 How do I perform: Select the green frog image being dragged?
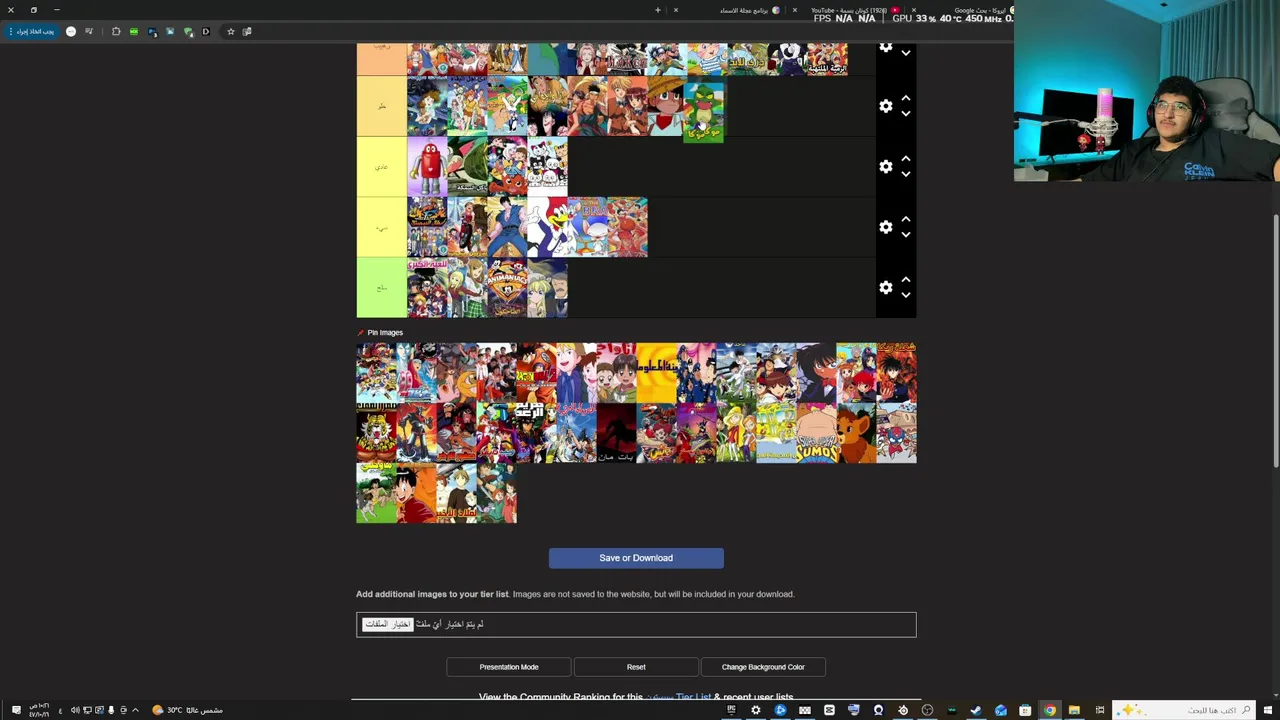coord(703,112)
